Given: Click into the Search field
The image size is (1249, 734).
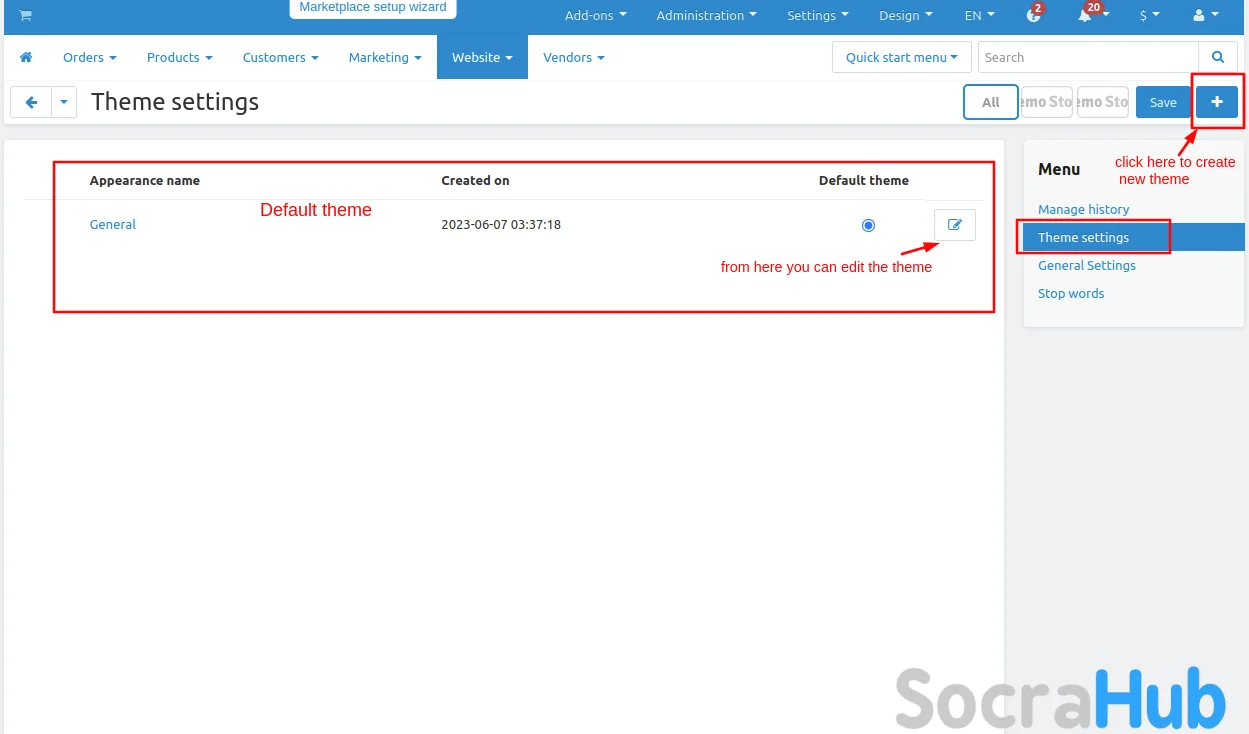Looking at the screenshot, I should point(1088,57).
